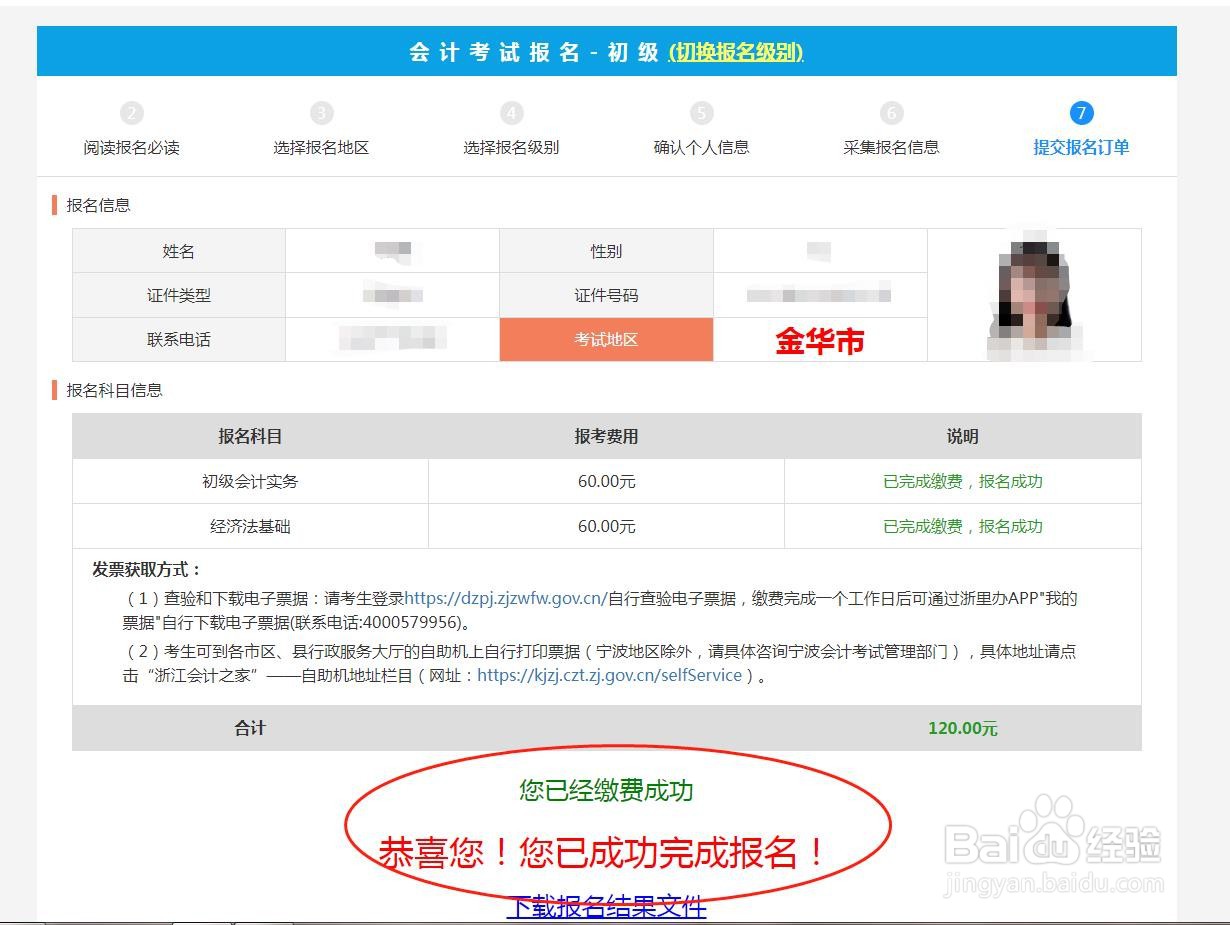The width and height of the screenshot is (1230, 925).
Task: Click step 4 circle 选择报名级别
Action: [512, 112]
